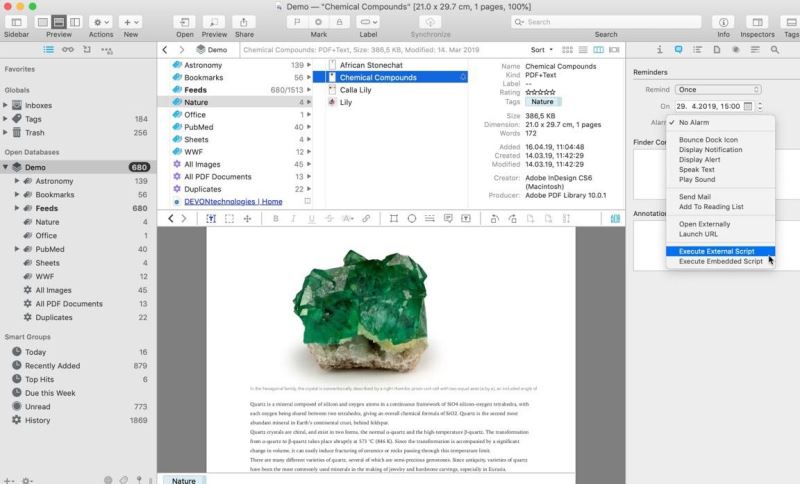
Task: Click the Synchronize cloud icon
Action: click(x=430, y=22)
